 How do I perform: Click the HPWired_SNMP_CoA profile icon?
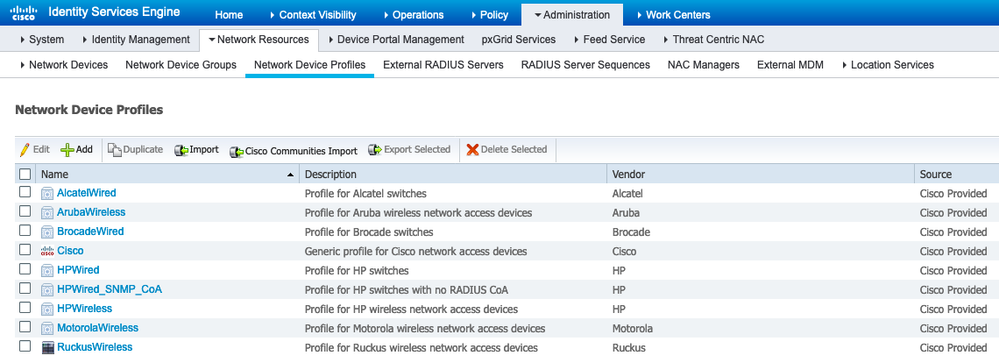[x=47, y=290]
